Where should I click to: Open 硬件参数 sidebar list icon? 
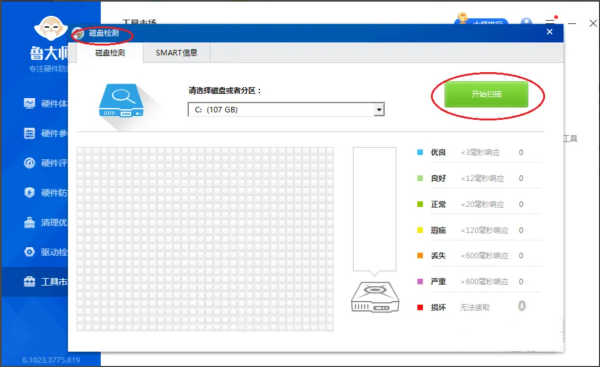tap(29, 133)
